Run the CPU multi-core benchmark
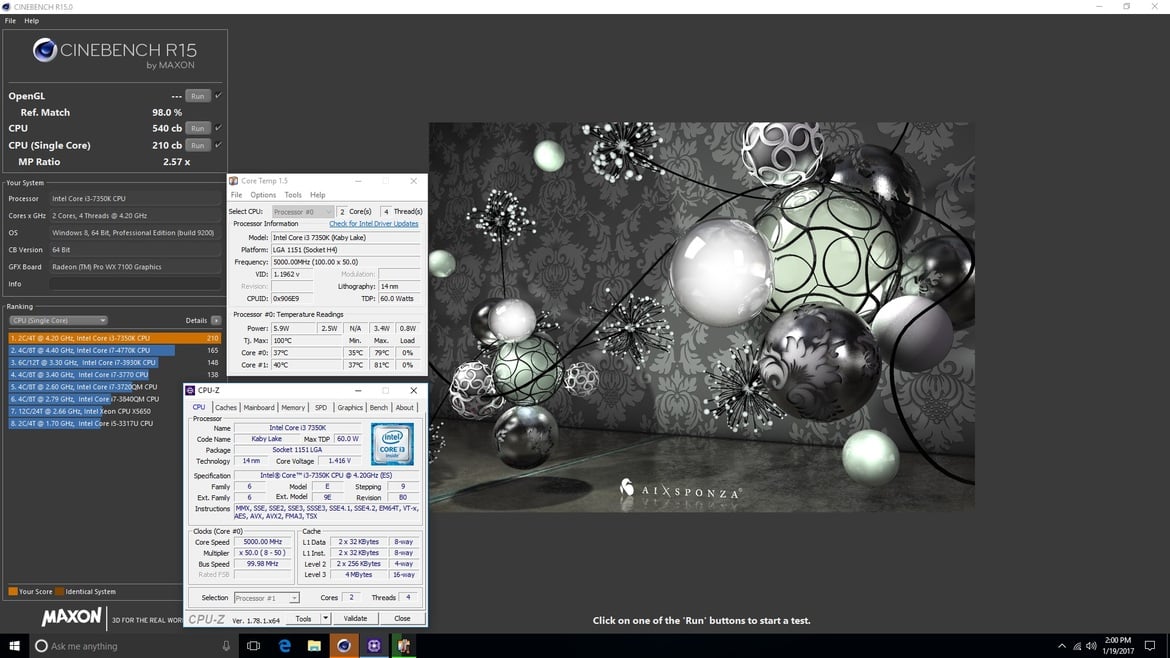The width and height of the screenshot is (1170, 658). (x=197, y=128)
